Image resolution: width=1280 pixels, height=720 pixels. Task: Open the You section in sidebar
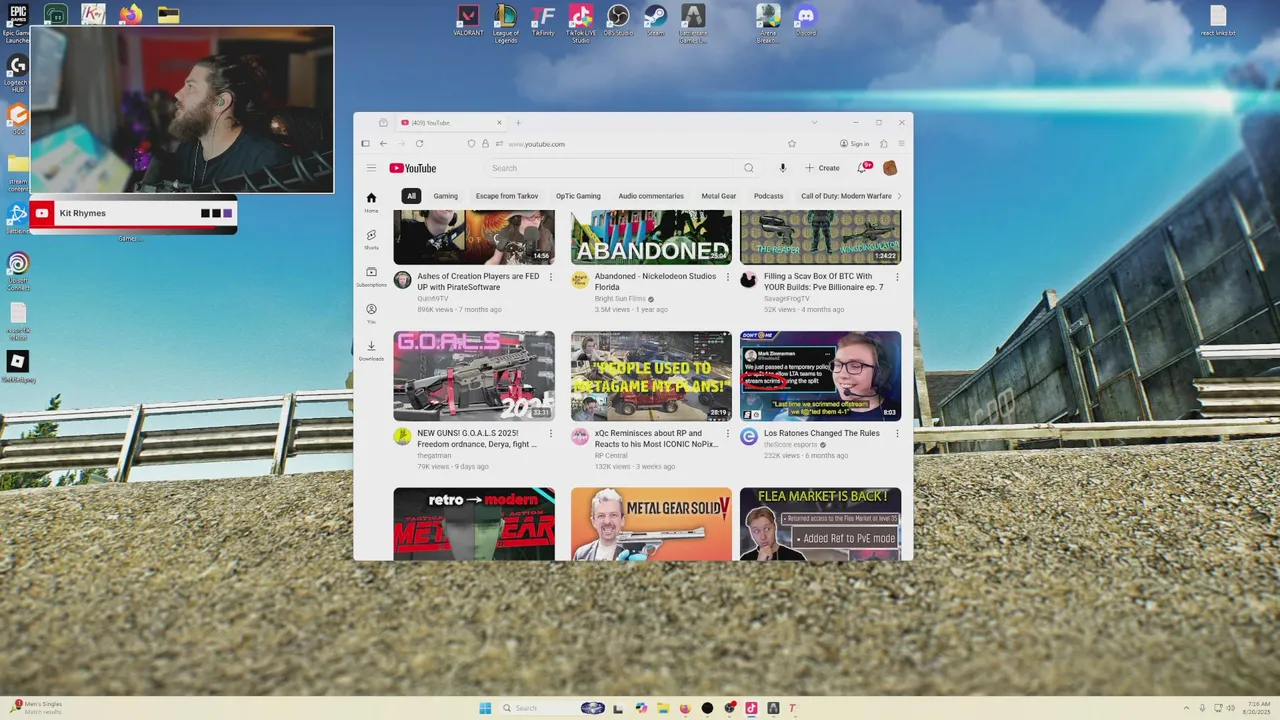[371, 313]
